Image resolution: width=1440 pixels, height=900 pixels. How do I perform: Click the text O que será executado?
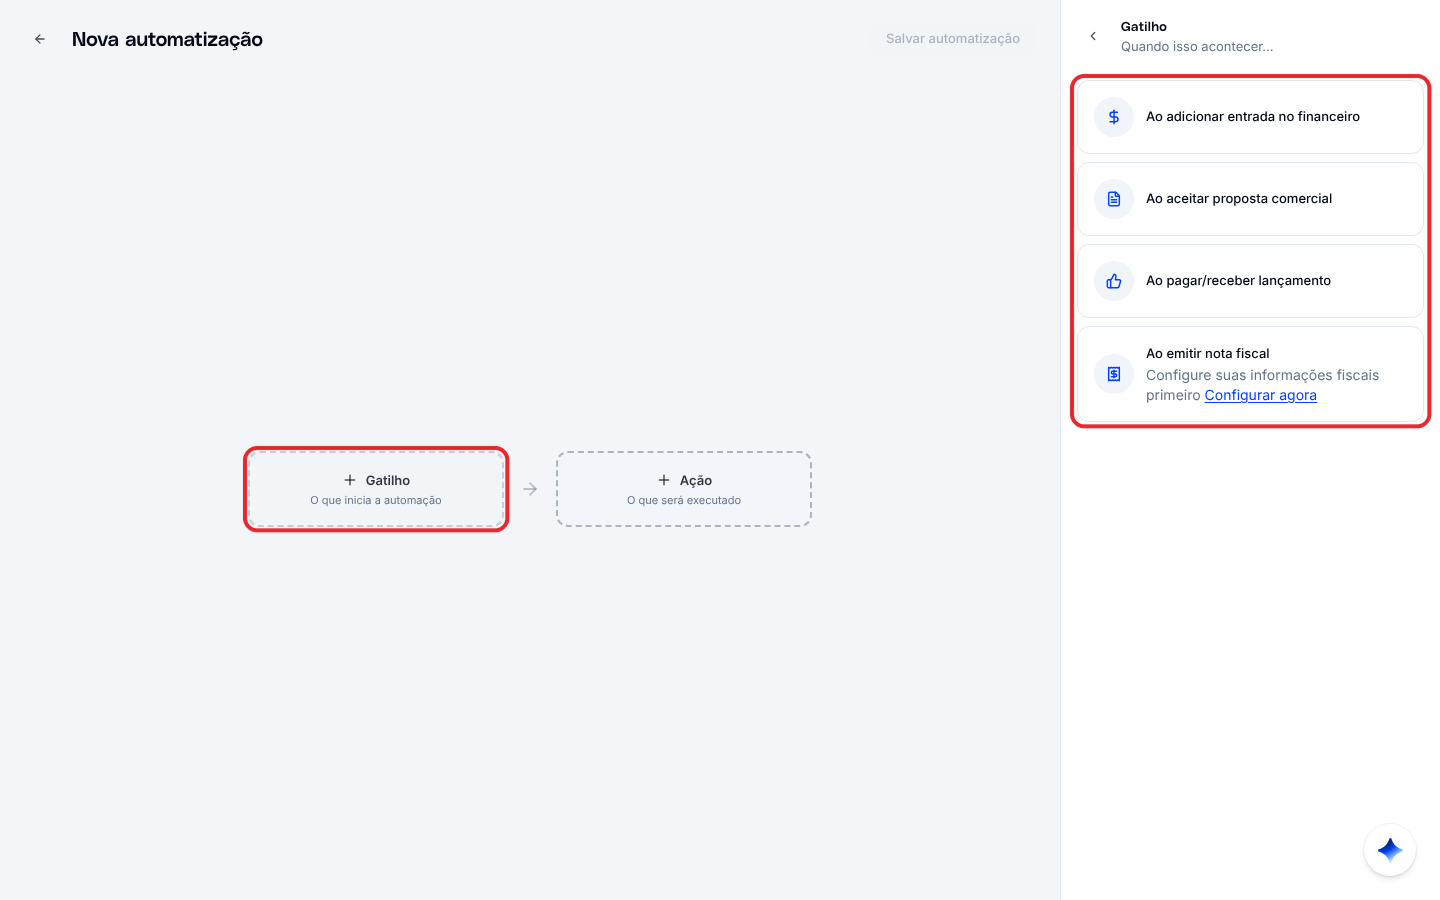click(684, 500)
